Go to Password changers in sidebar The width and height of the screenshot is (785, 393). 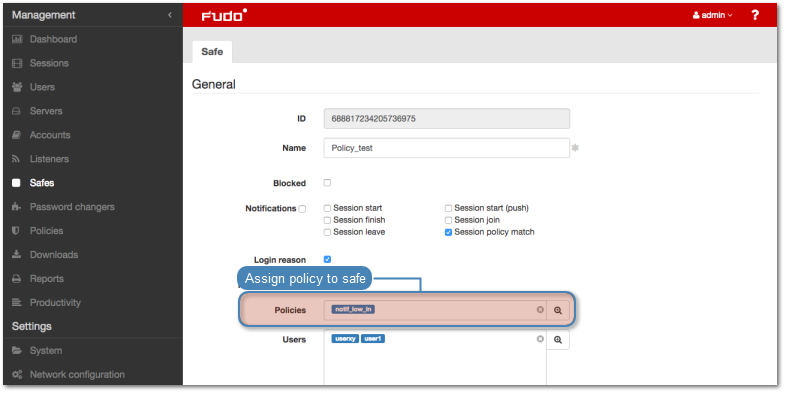pyautogui.click(x=72, y=207)
